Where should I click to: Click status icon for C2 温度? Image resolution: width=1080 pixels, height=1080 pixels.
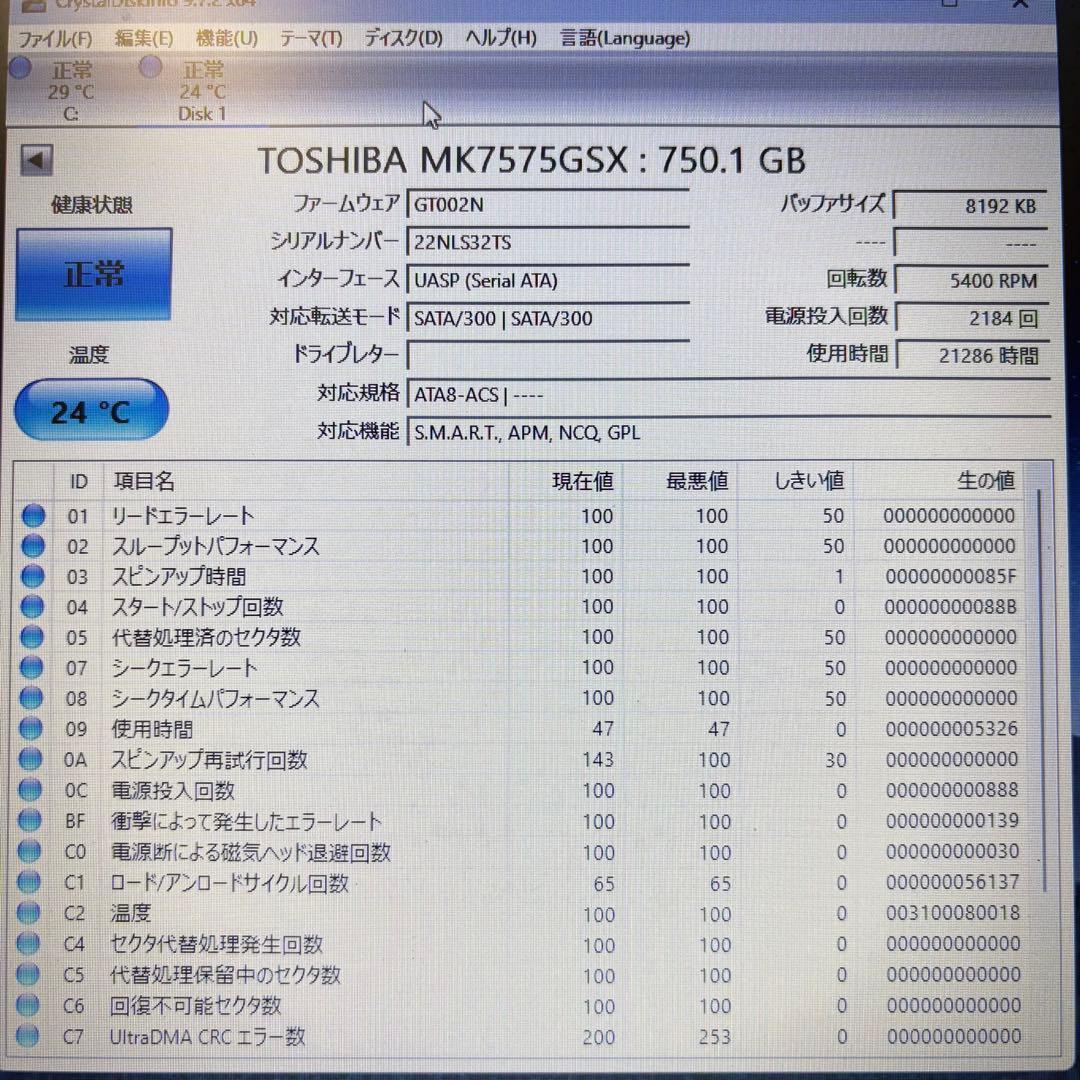pyautogui.click(x=28, y=913)
